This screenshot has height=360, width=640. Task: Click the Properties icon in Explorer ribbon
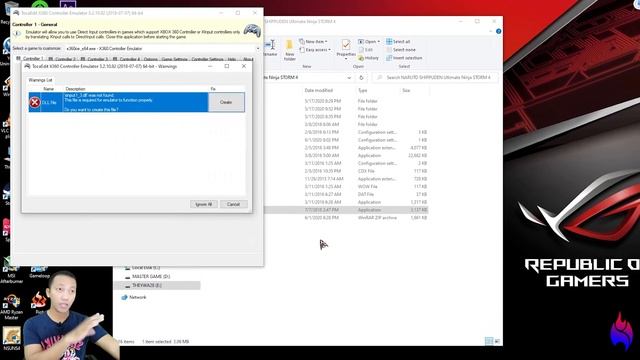tap(346, 45)
